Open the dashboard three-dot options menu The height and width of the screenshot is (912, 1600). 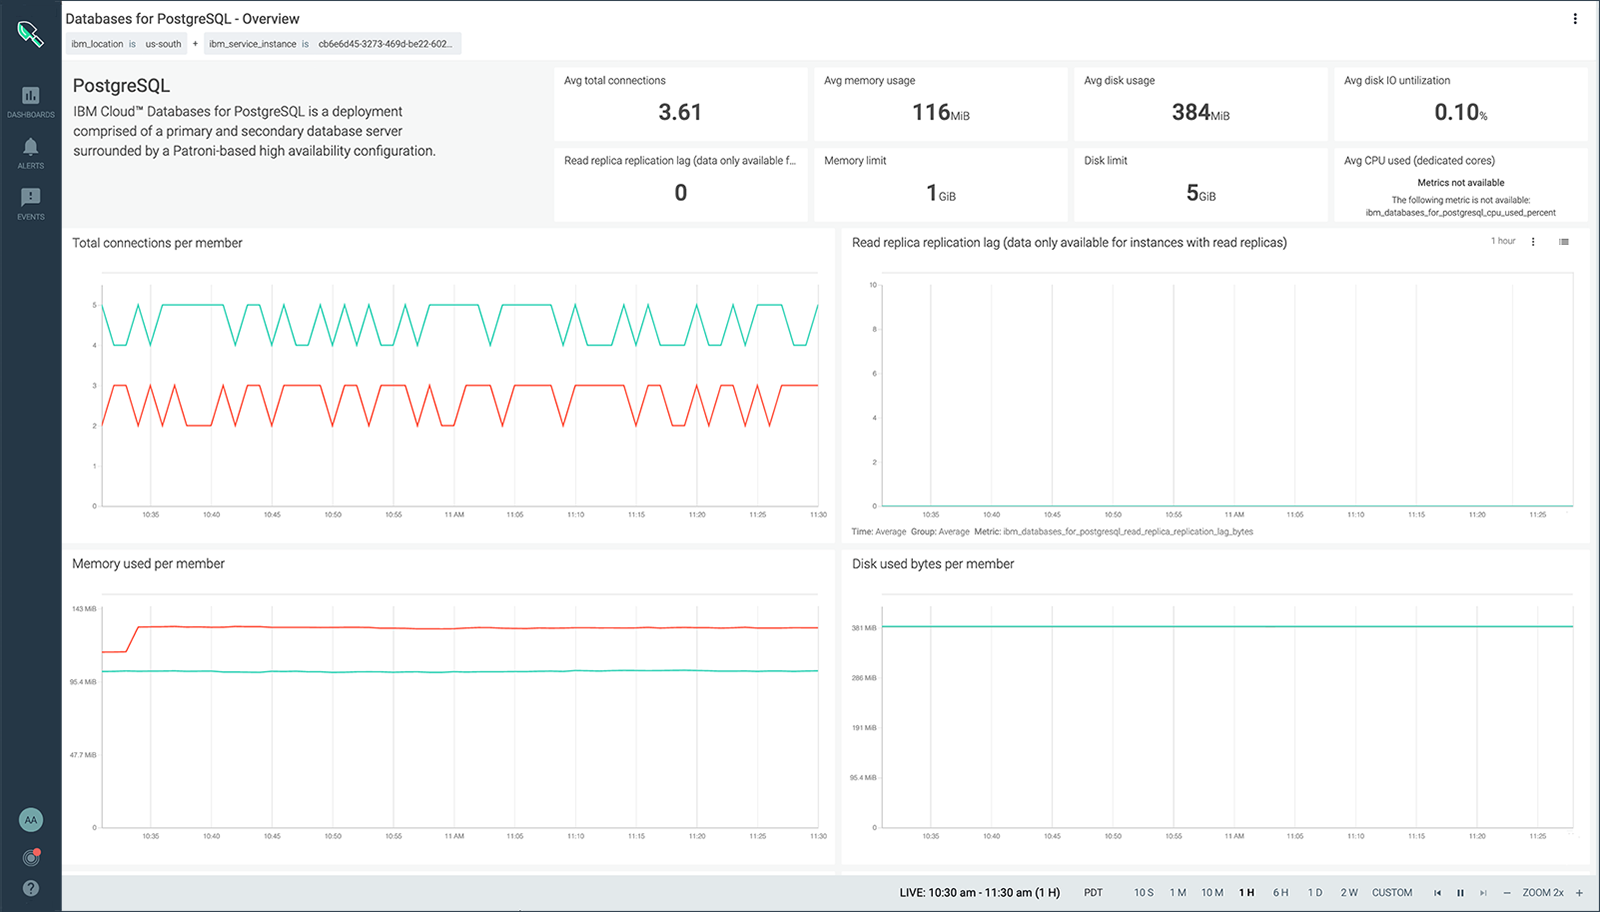pos(1575,19)
